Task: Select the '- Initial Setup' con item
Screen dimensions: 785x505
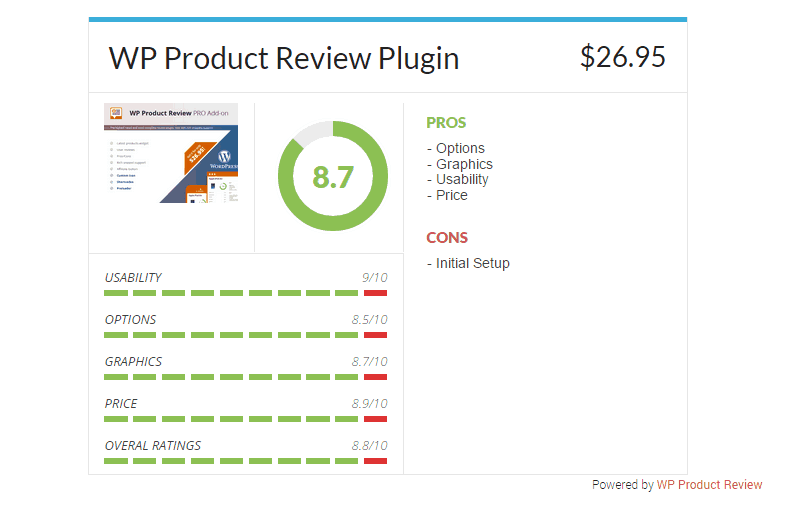Action: 468,263
